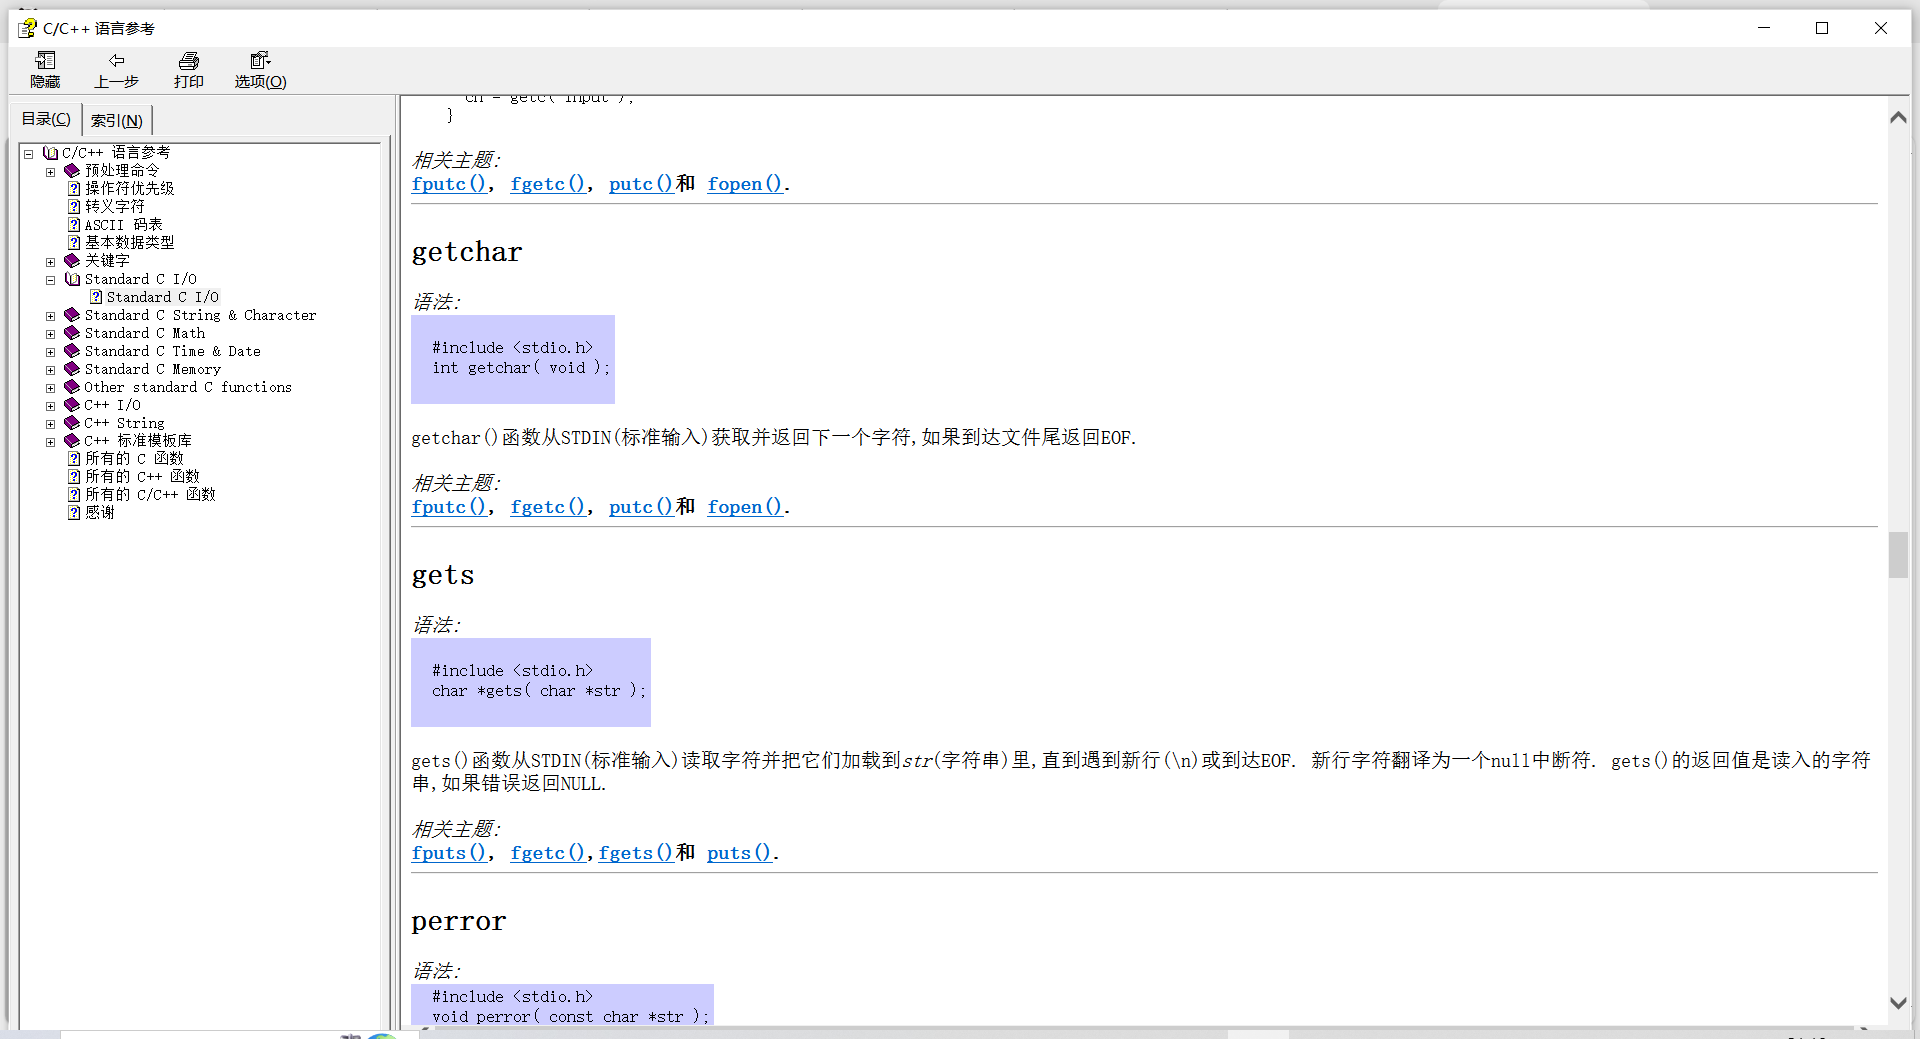Screen dimensions: 1920x1039
Task: Click the open book icon for Standard C I/O
Action: pyautogui.click(x=72, y=279)
